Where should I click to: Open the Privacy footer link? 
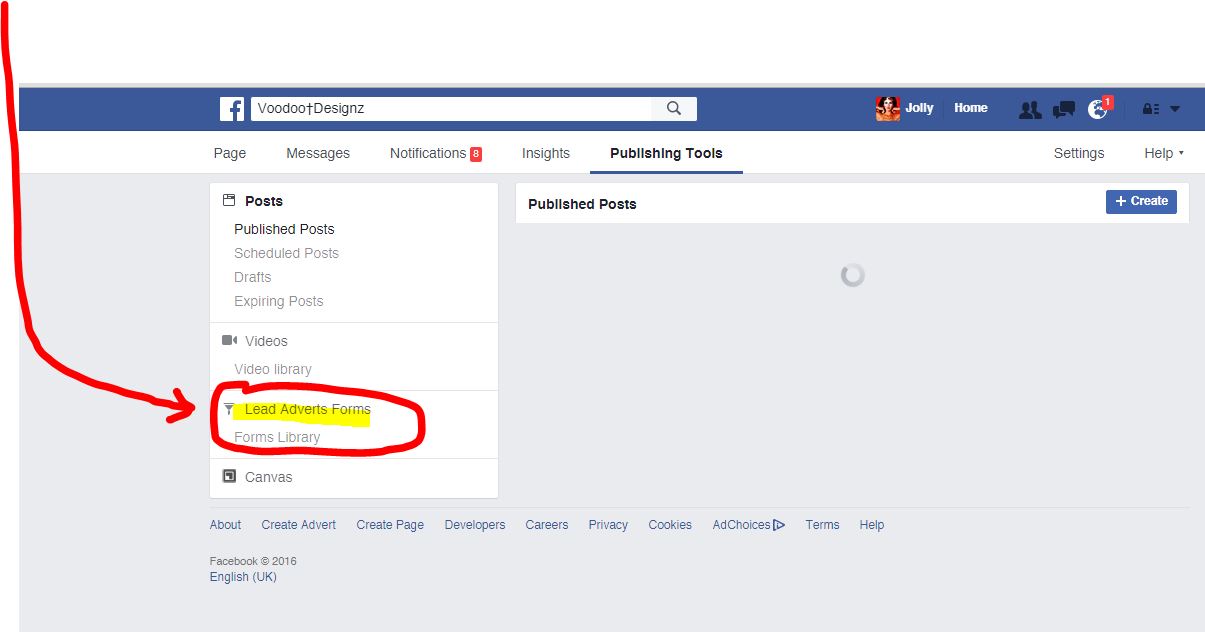(608, 525)
